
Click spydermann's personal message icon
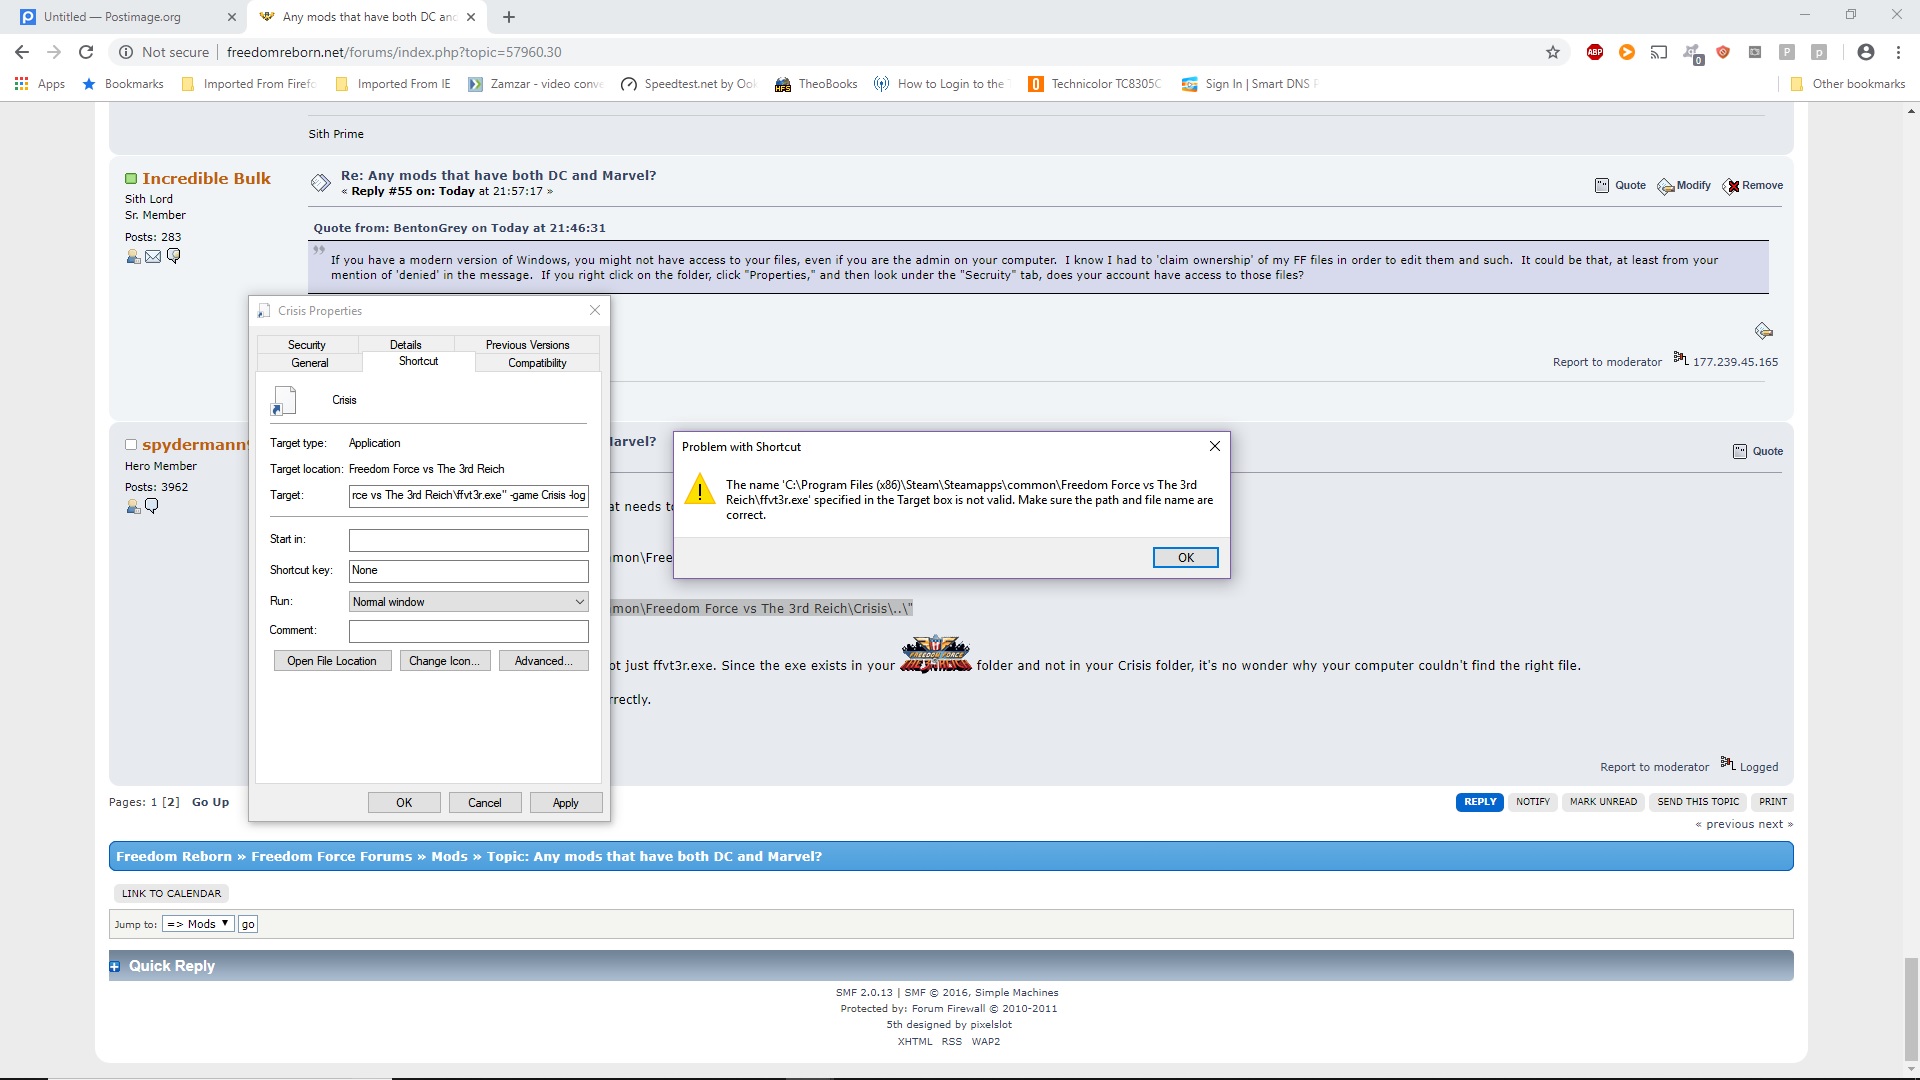click(152, 507)
